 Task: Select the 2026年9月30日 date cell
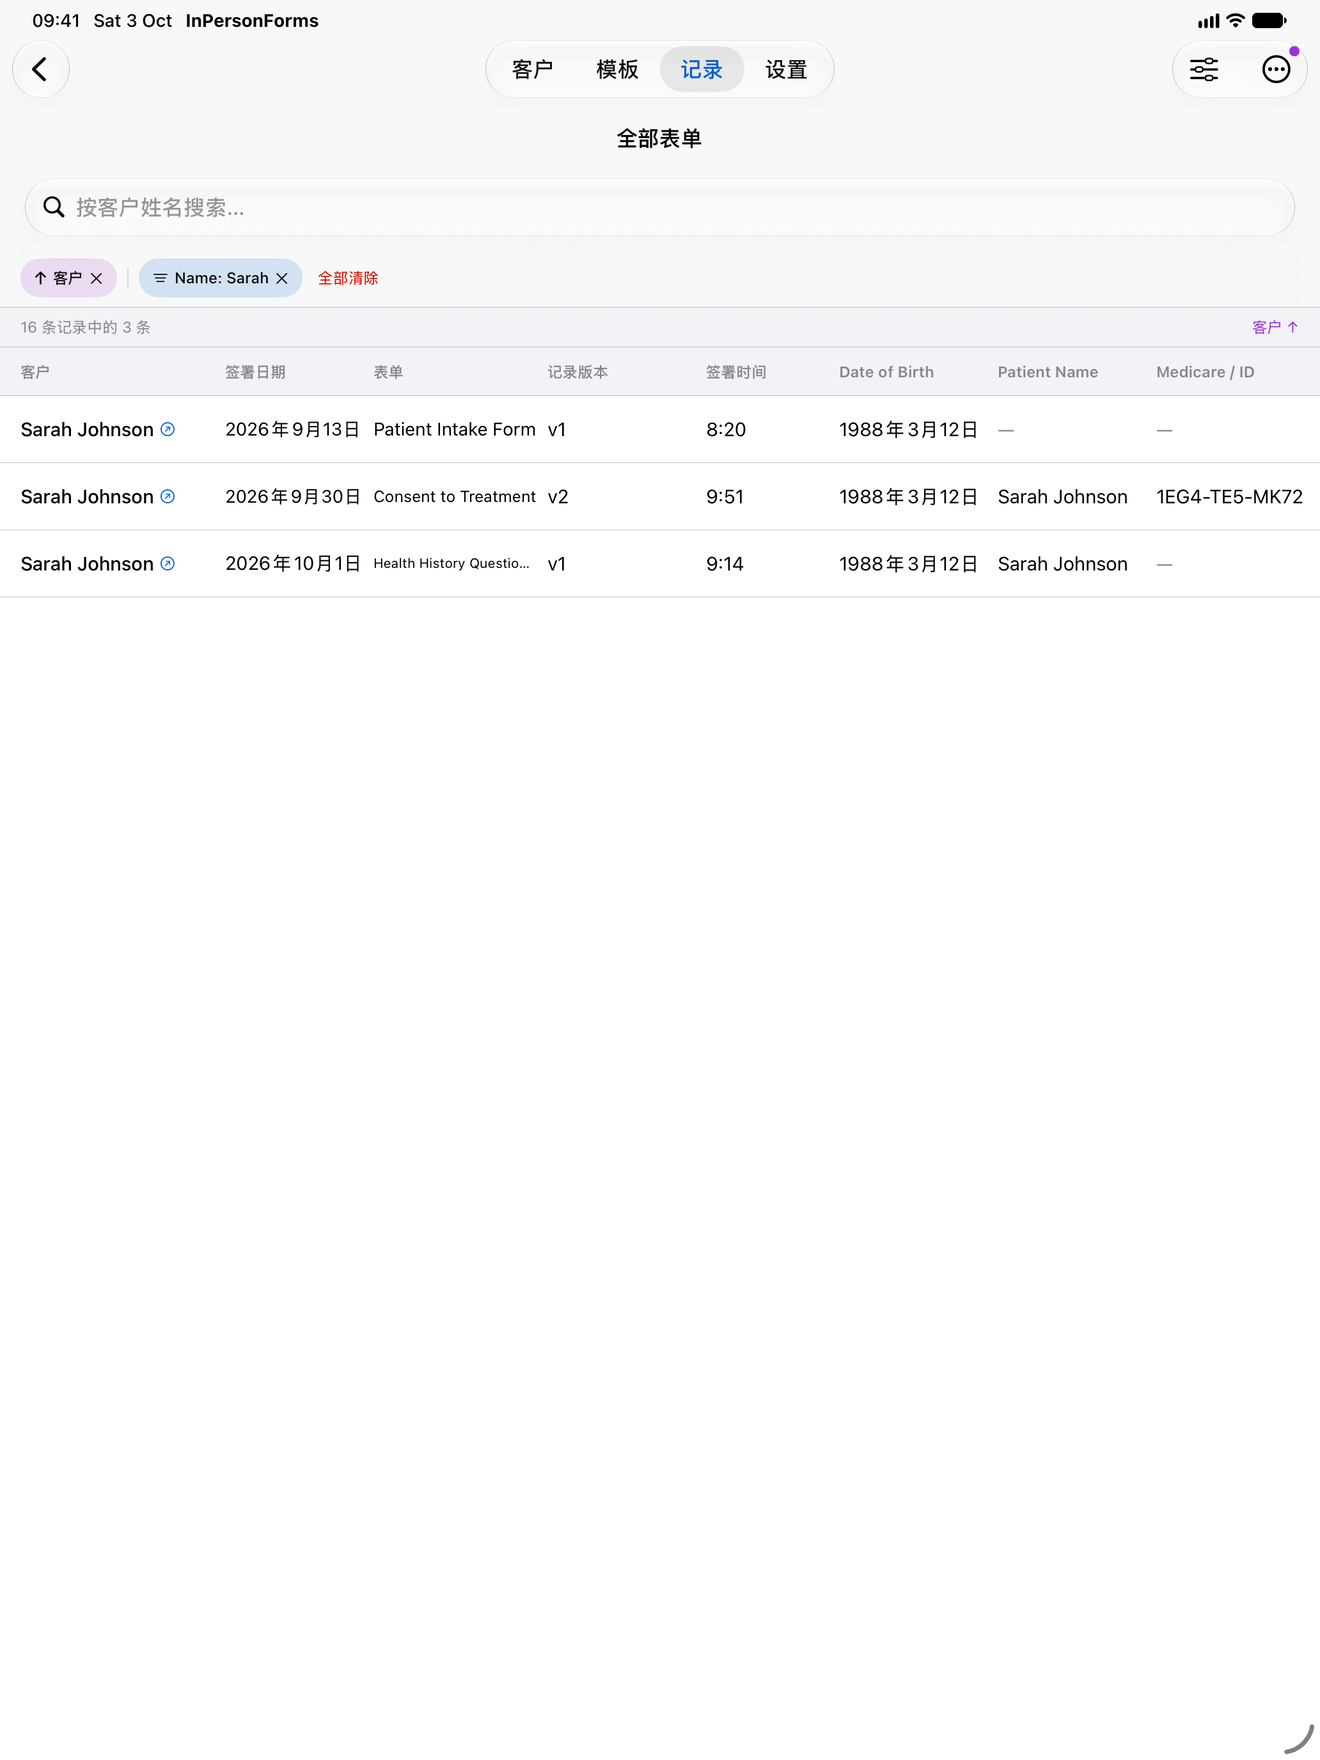click(x=292, y=496)
